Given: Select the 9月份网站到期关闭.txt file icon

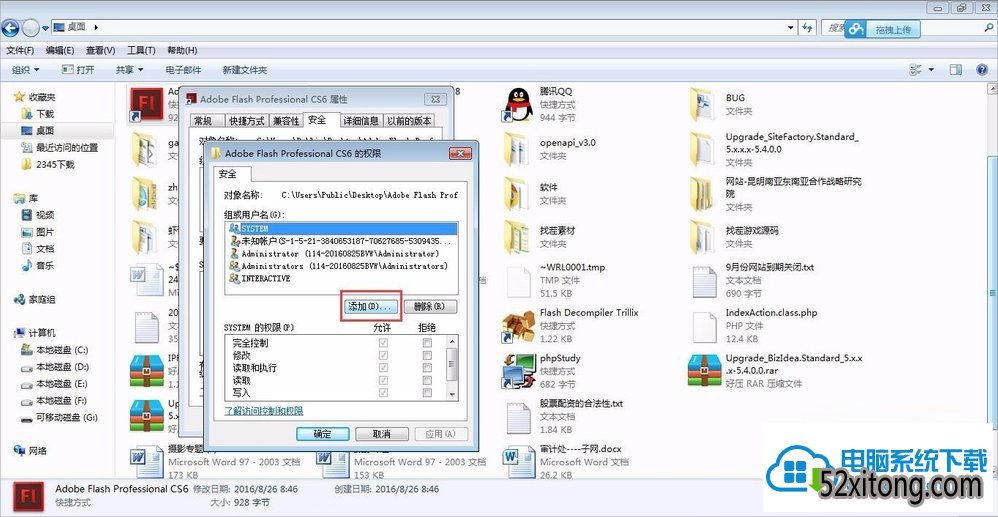Looking at the screenshot, I should [705, 281].
